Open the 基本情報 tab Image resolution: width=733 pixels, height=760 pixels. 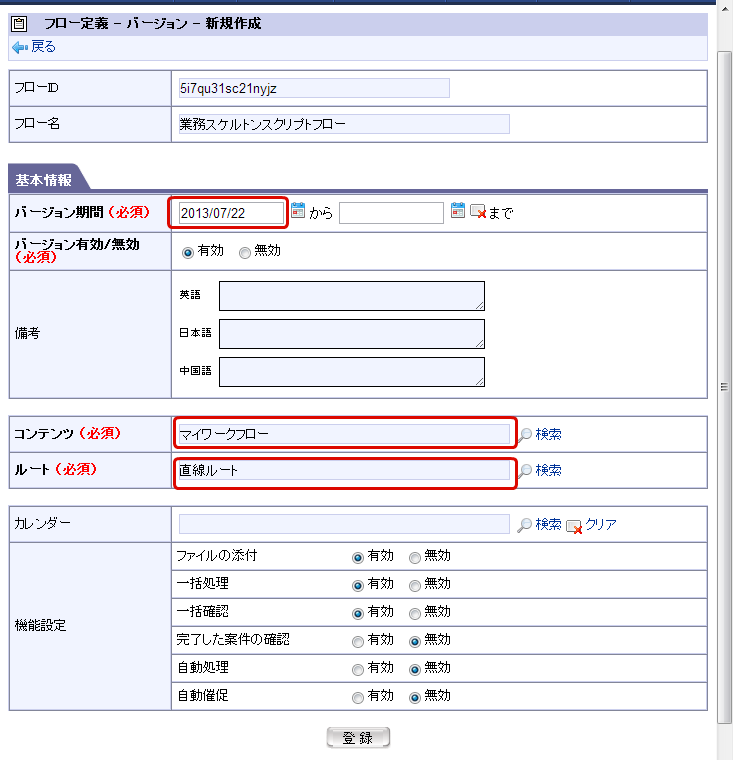[46, 179]
